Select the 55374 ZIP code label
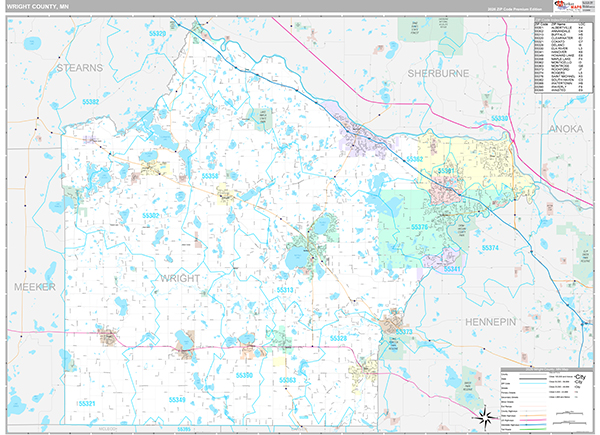The width and height of the screenshot is (600, 435). tap(489, 246)
